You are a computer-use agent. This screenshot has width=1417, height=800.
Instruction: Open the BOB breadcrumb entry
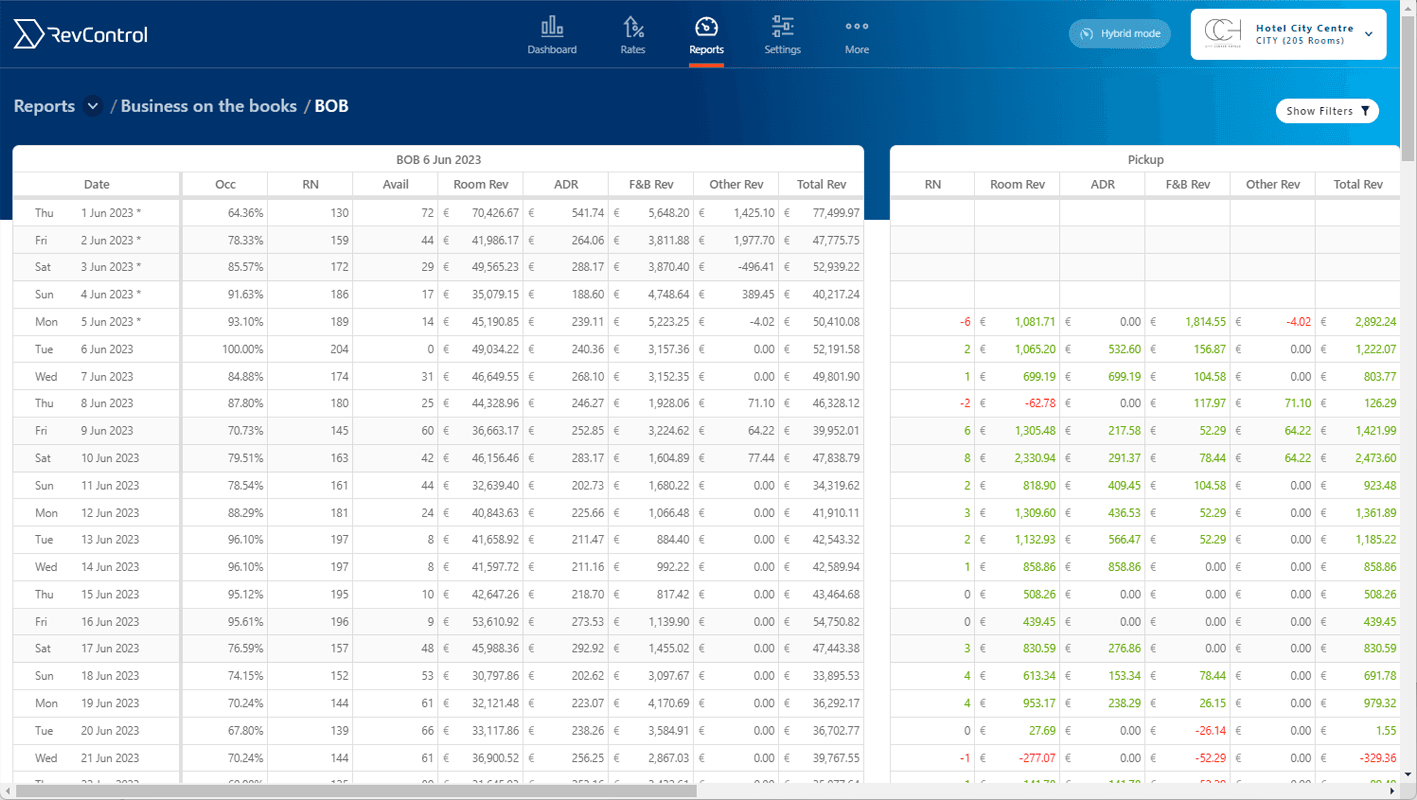click(331, 106)
